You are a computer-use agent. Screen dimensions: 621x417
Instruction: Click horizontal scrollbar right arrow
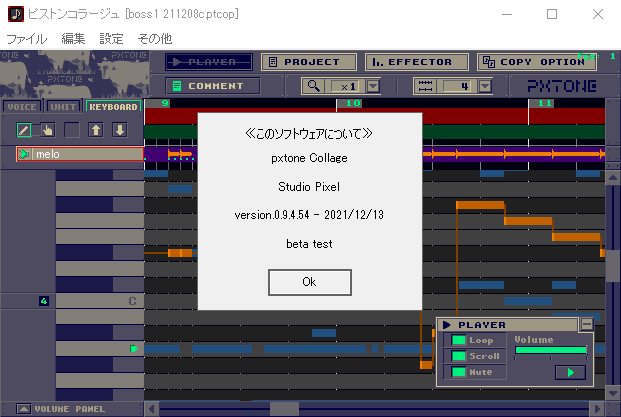pyautogui.click(x=597, y=409)
